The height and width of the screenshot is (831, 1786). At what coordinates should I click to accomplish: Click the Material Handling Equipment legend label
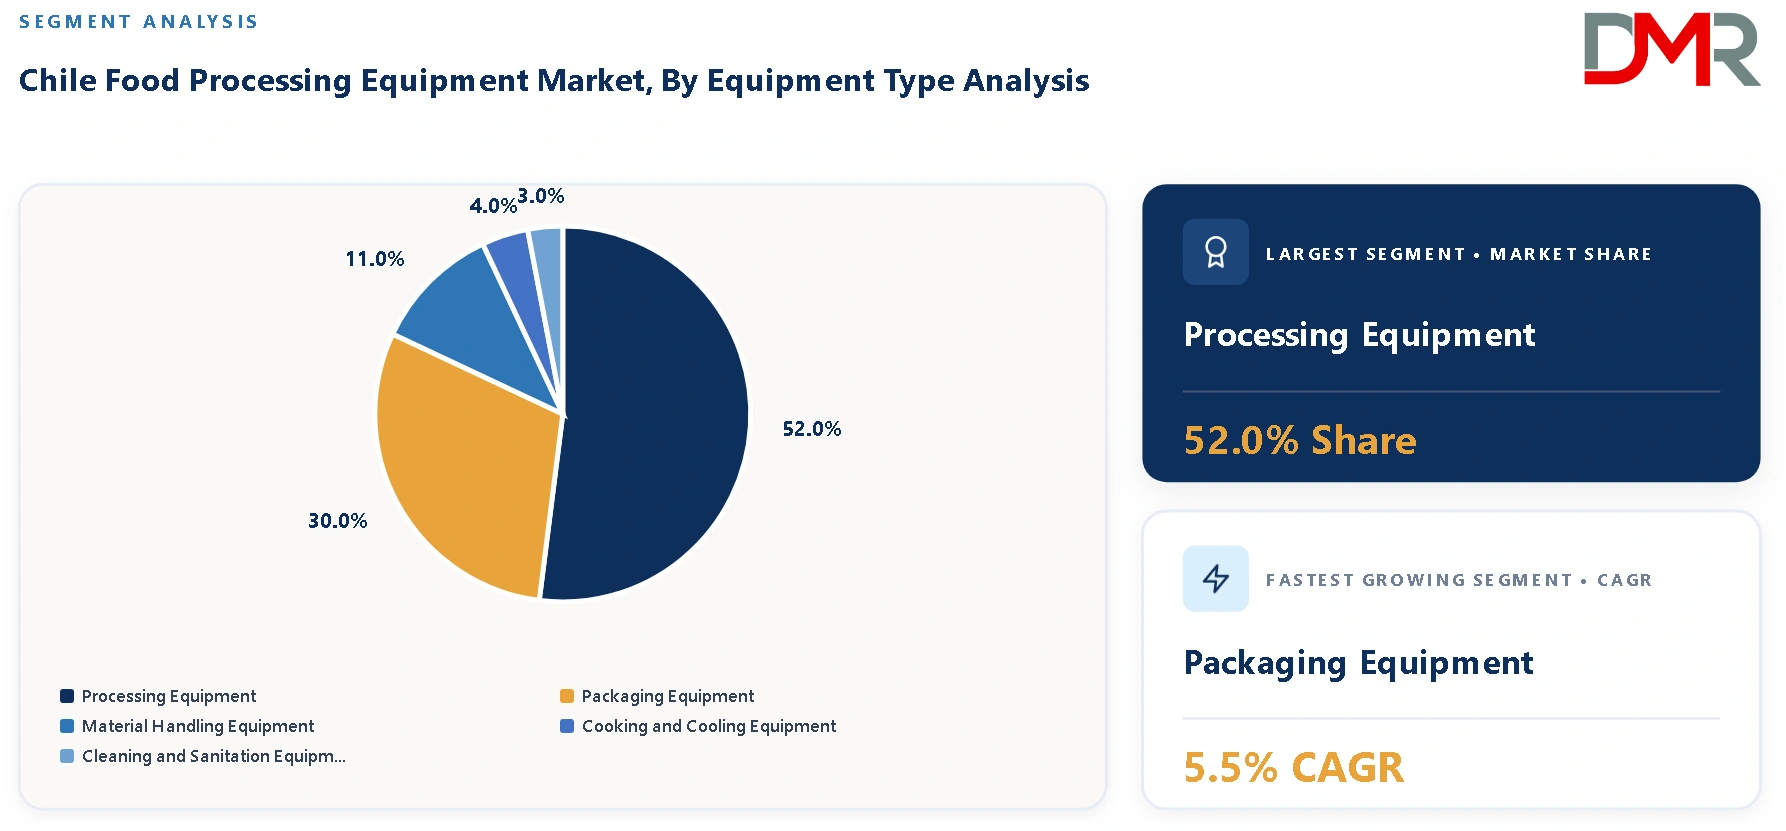pyautogui.click(x=198, y=726)
